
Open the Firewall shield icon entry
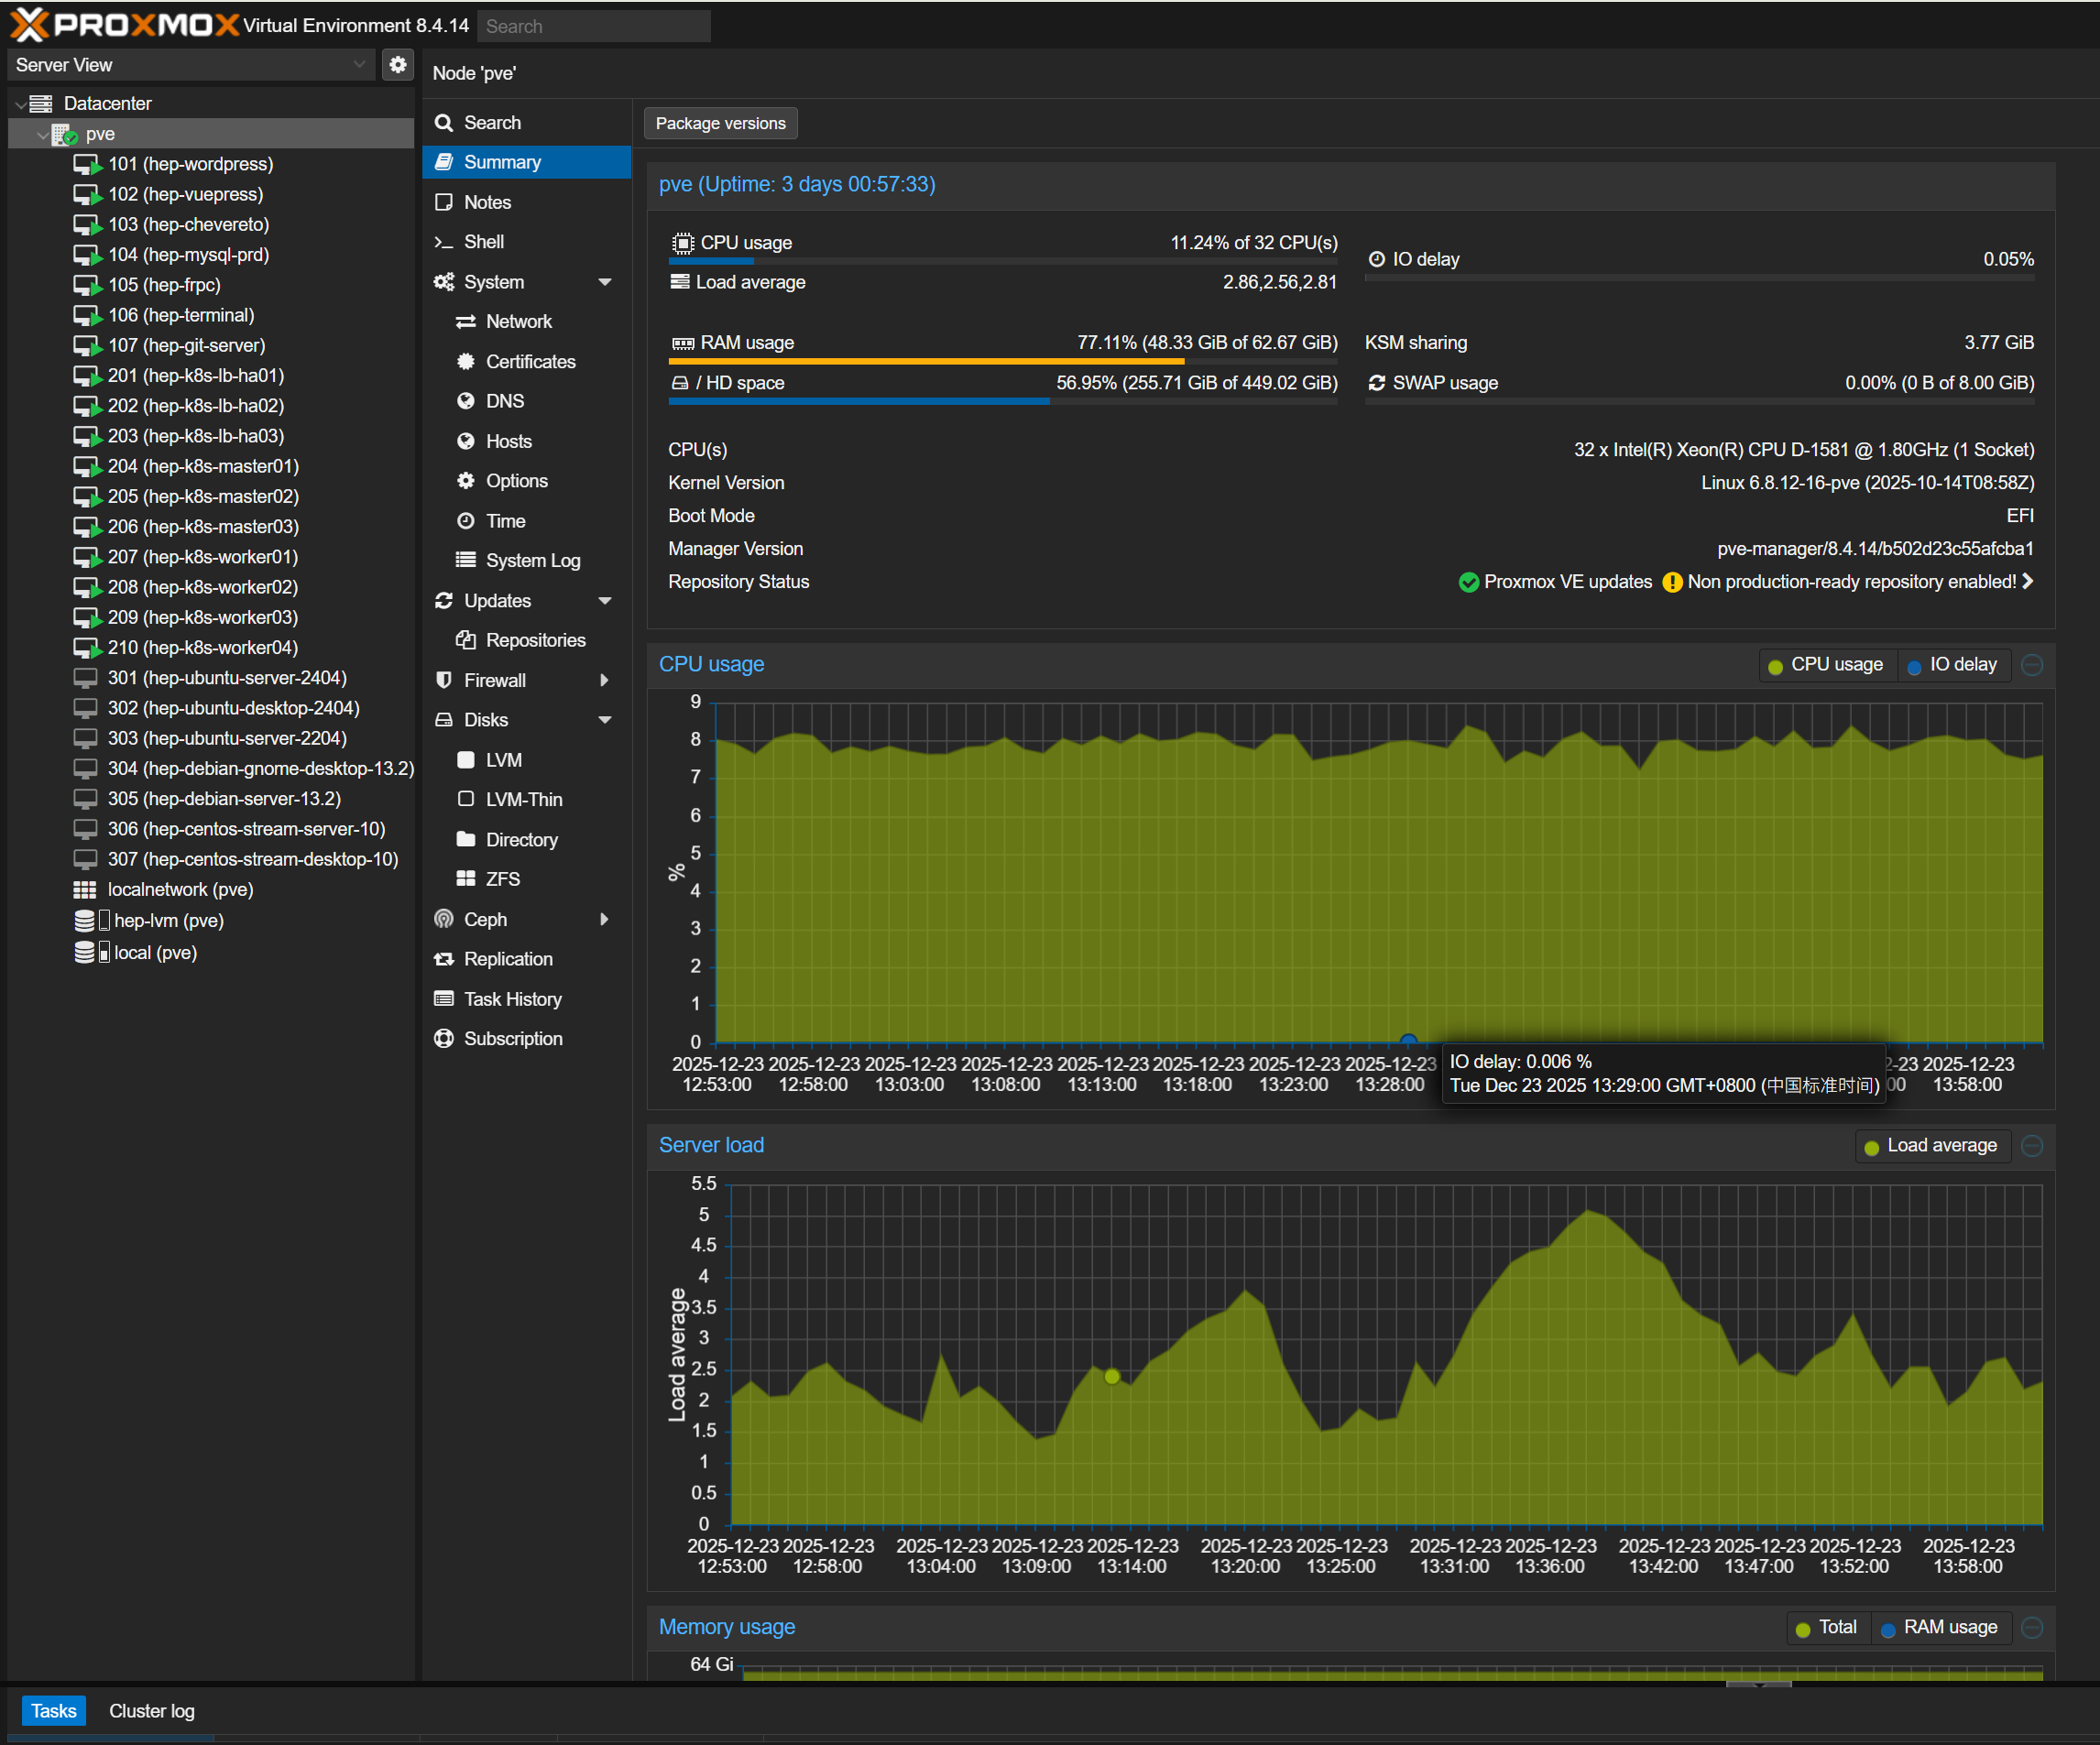coord(444,680)
